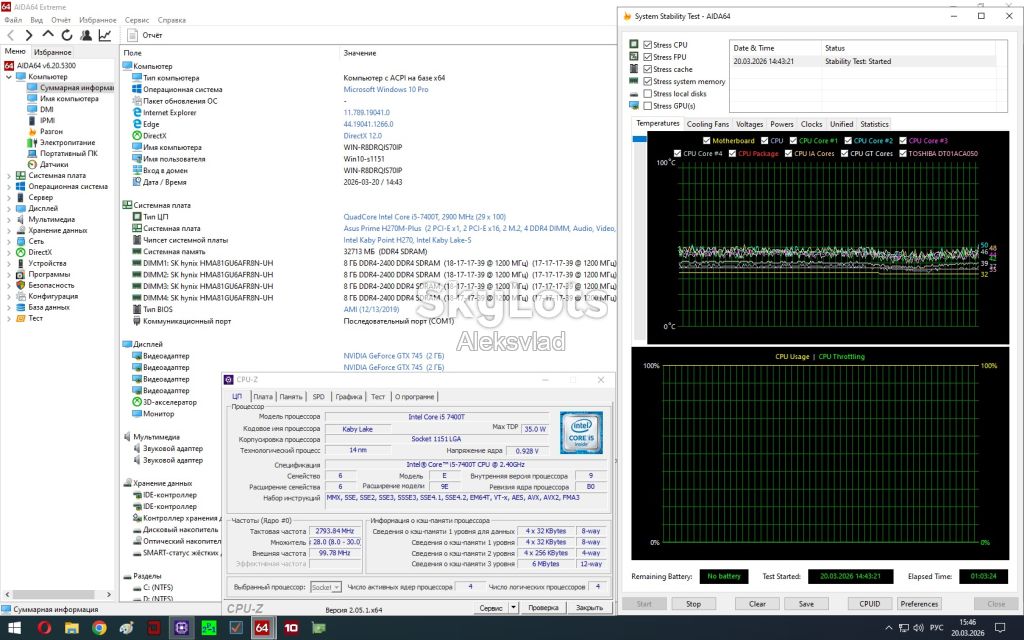
Task: Toggle TOSHIBA DT01ACA050 graph checkbox
Action: pyautogui.click(x=903, y=153)
